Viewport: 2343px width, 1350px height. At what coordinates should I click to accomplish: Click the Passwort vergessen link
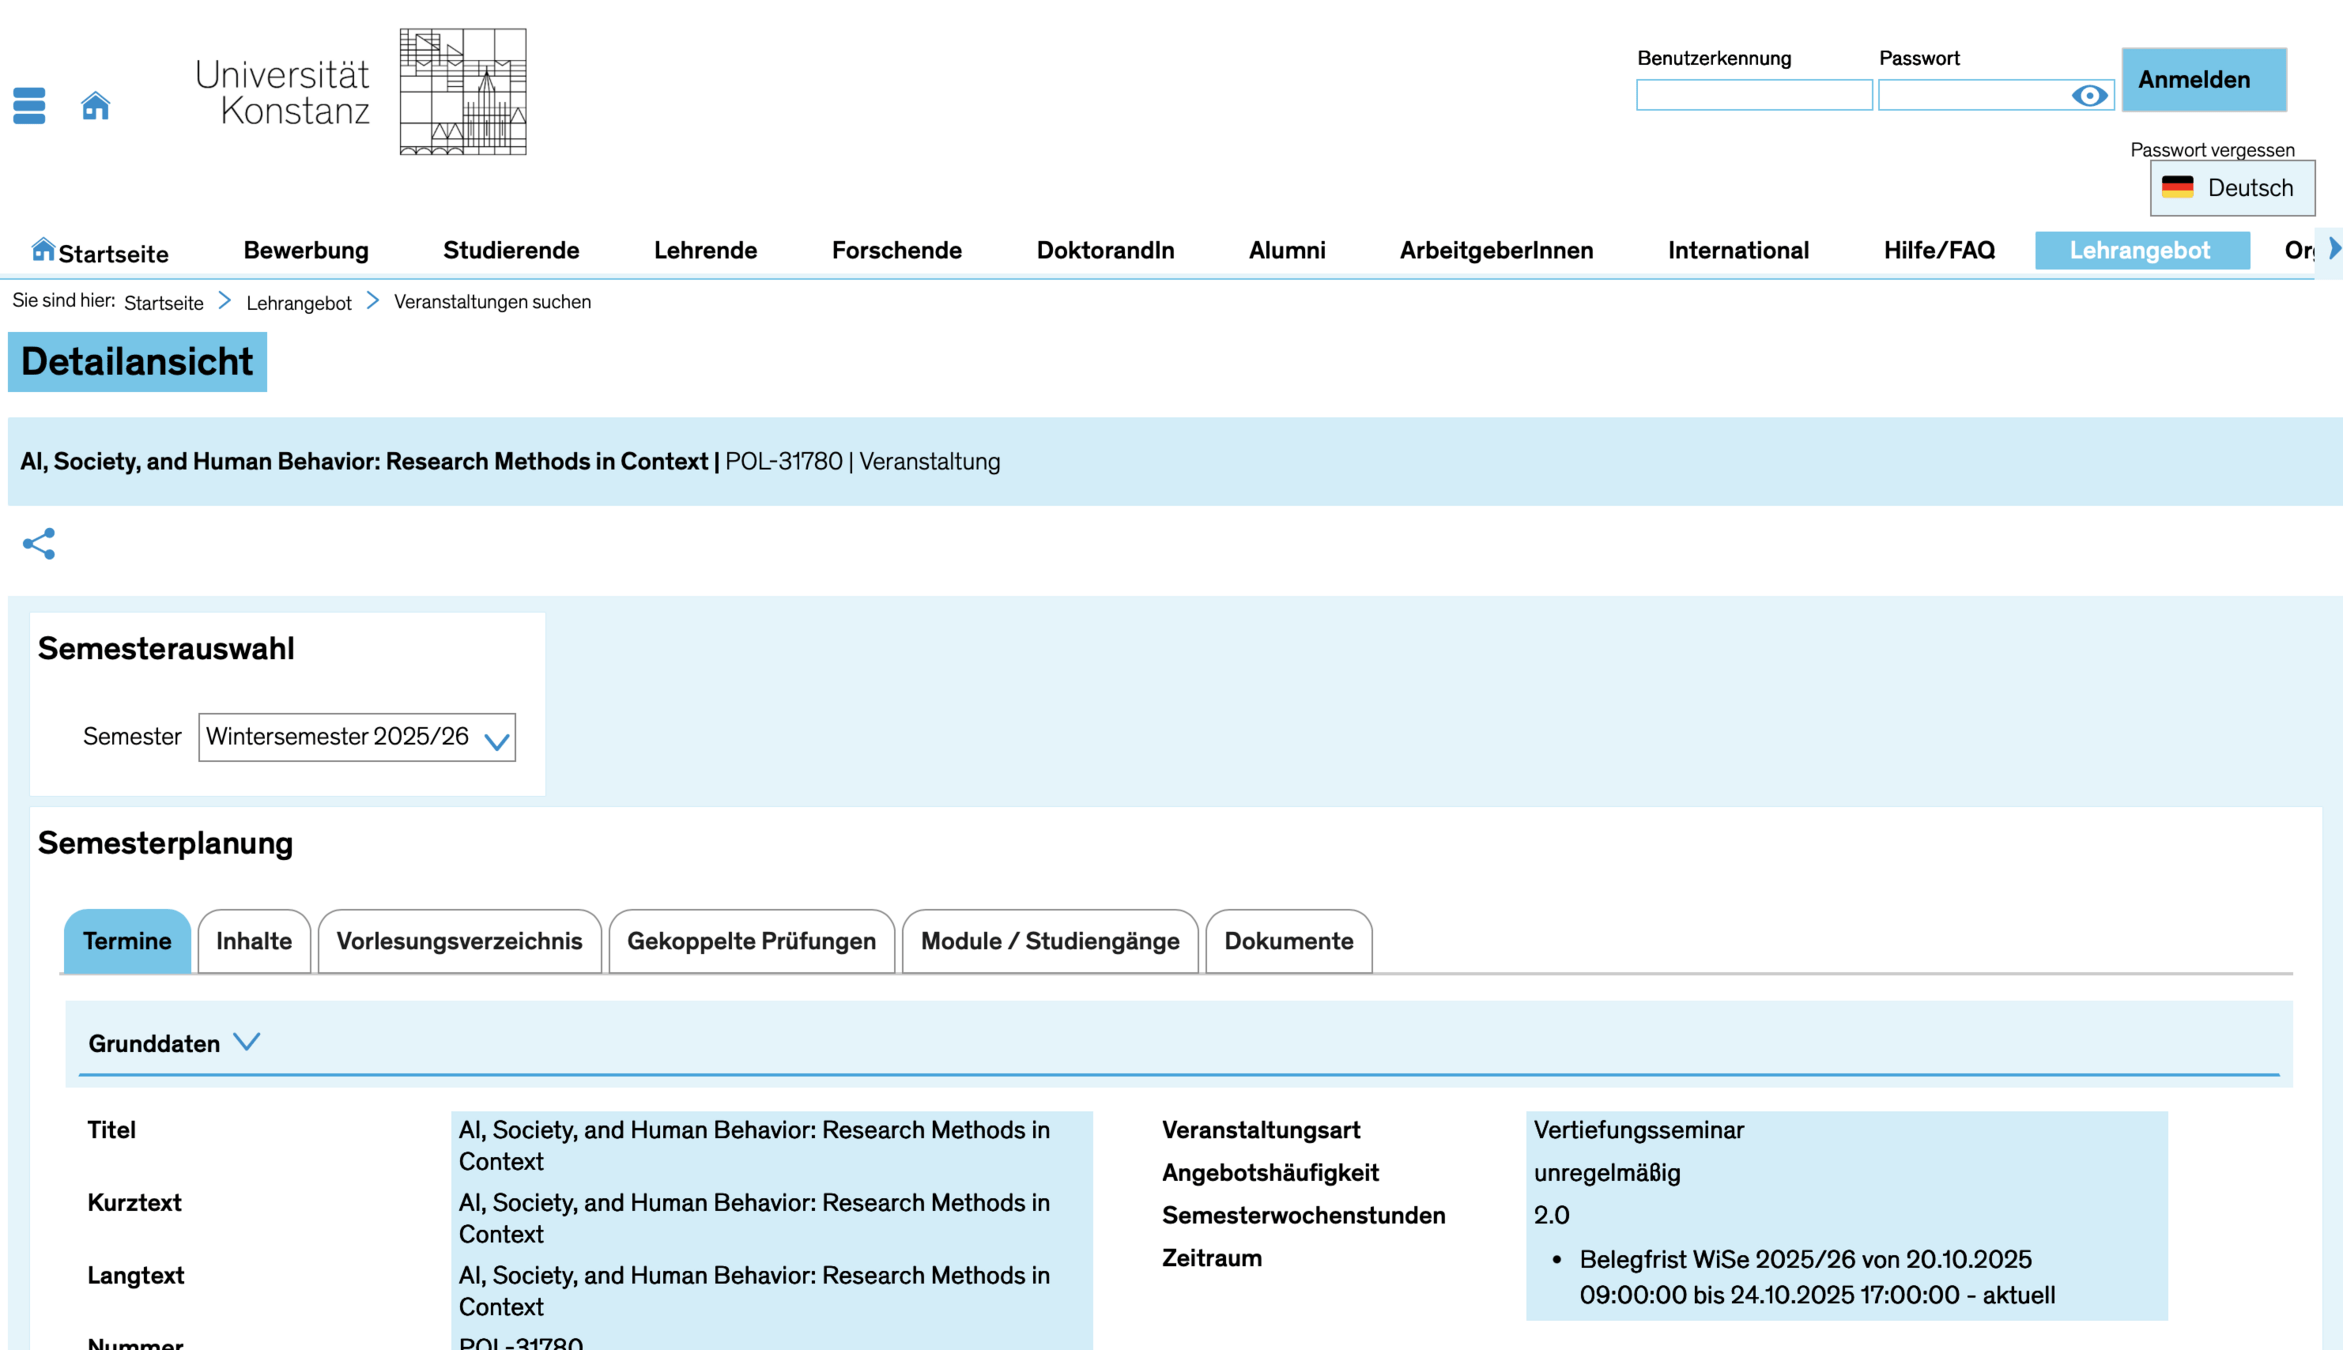(x=2212, y=150)
